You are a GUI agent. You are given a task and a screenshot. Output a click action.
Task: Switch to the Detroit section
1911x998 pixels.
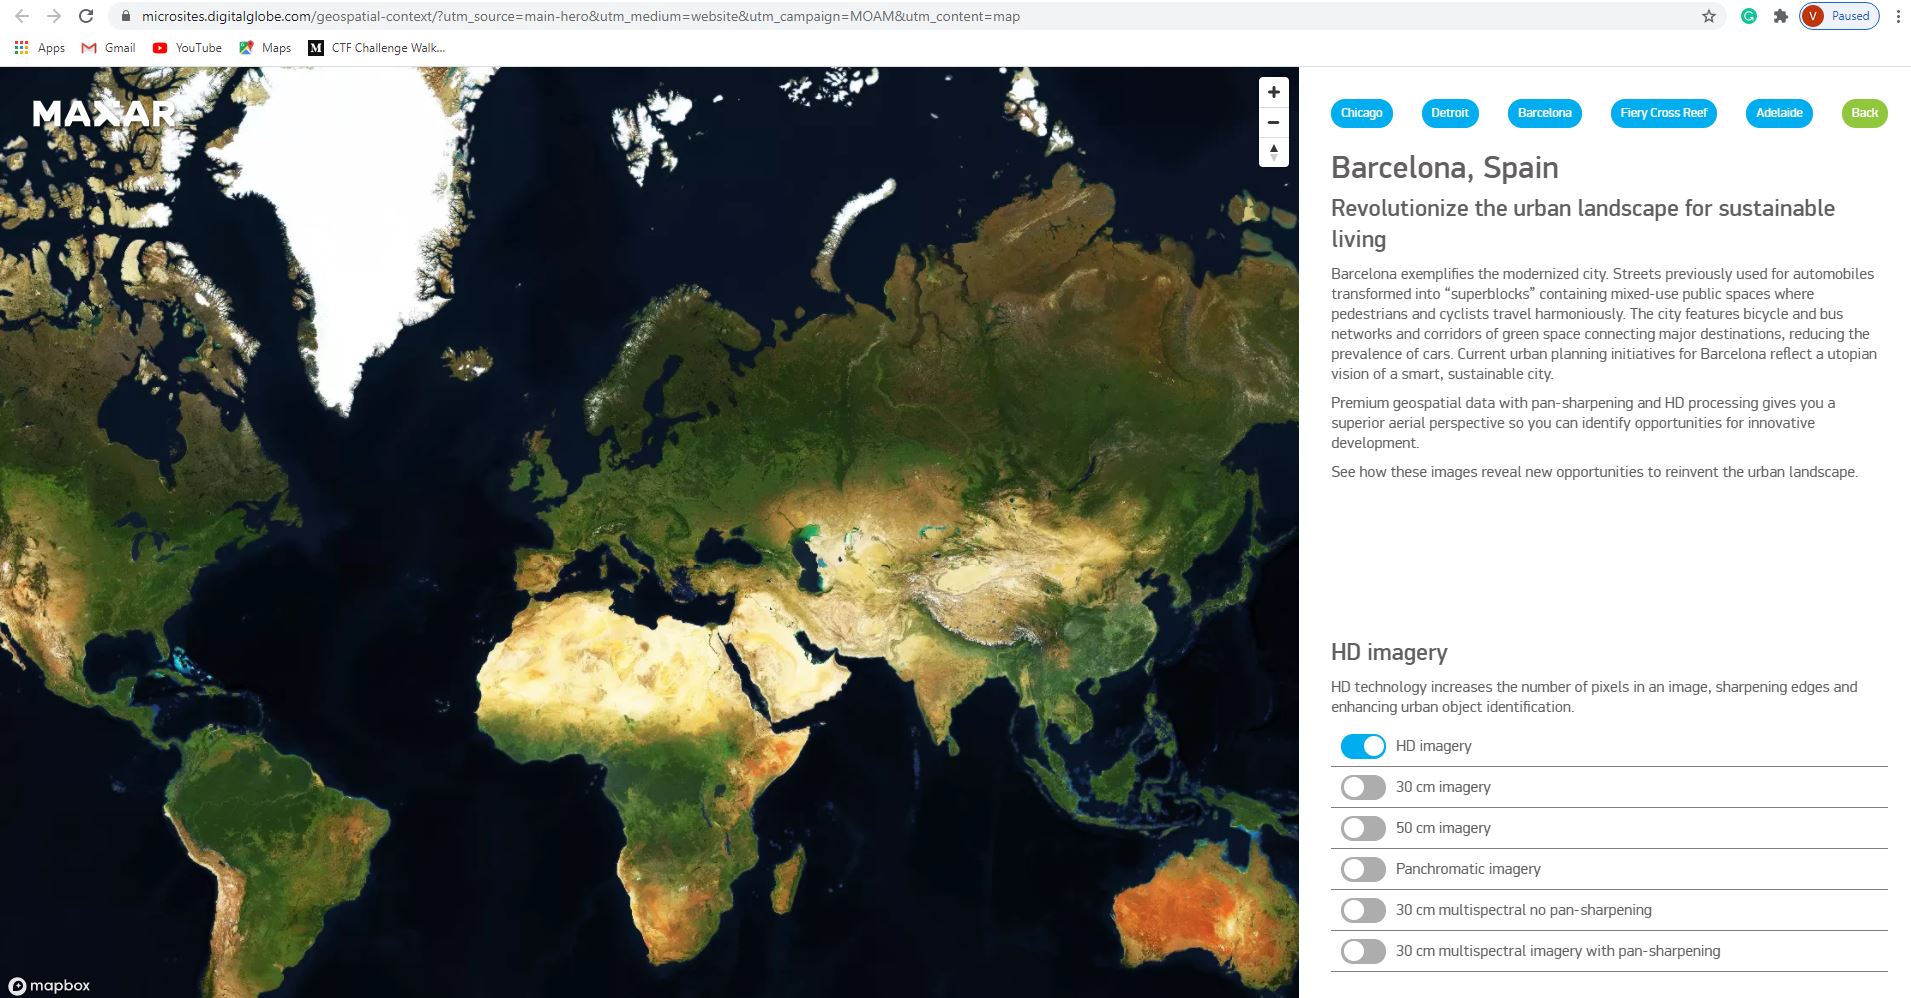tap(1450, 113)
